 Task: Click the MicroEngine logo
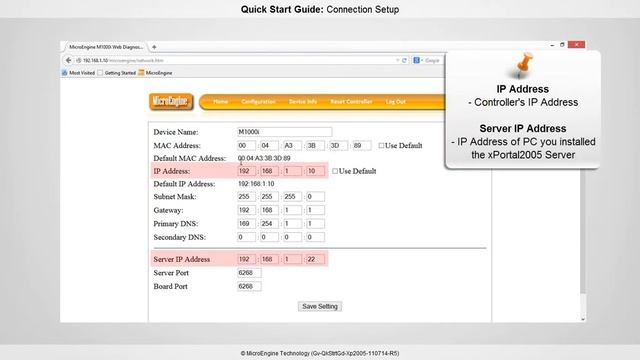pyautogui.click(x=171, y=102)
